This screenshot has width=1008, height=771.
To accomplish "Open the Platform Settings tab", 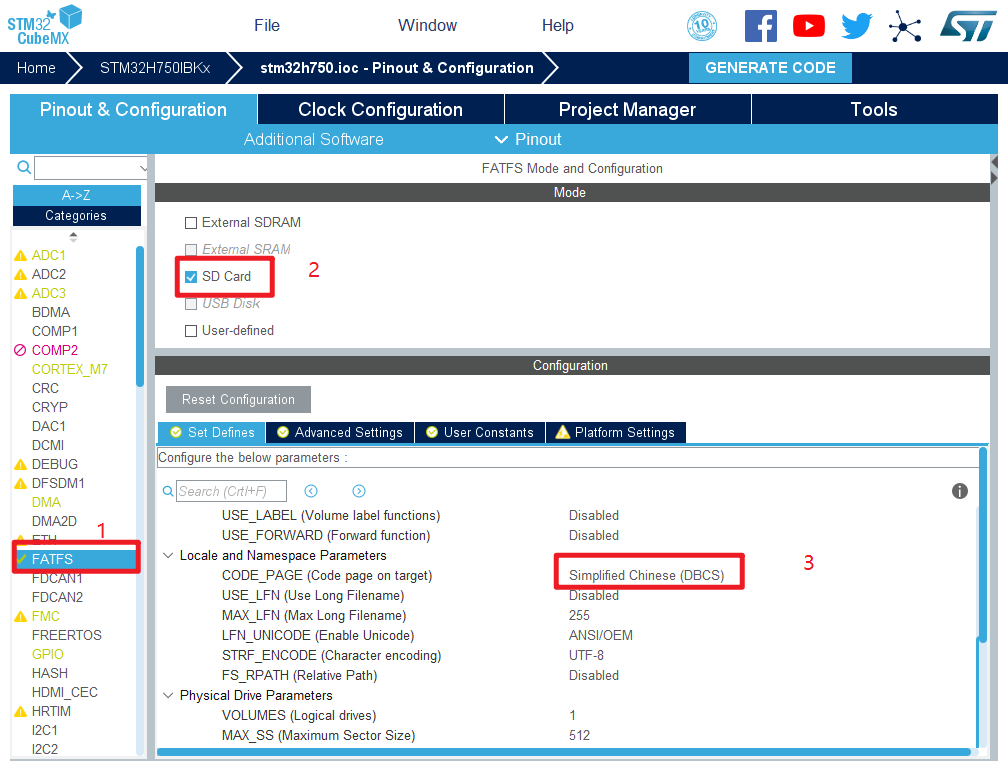I will coord(616,433).
